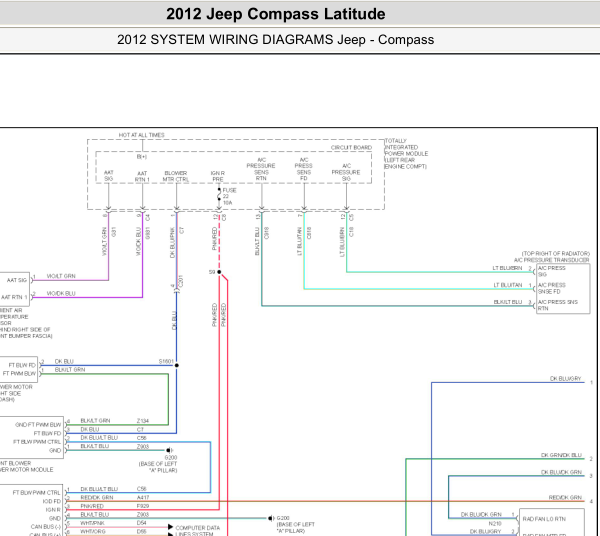Image resolution: width=600 pixels, height=536 pixels.
Task: Click the 'D55' circuit code
Action: (142, 531)
